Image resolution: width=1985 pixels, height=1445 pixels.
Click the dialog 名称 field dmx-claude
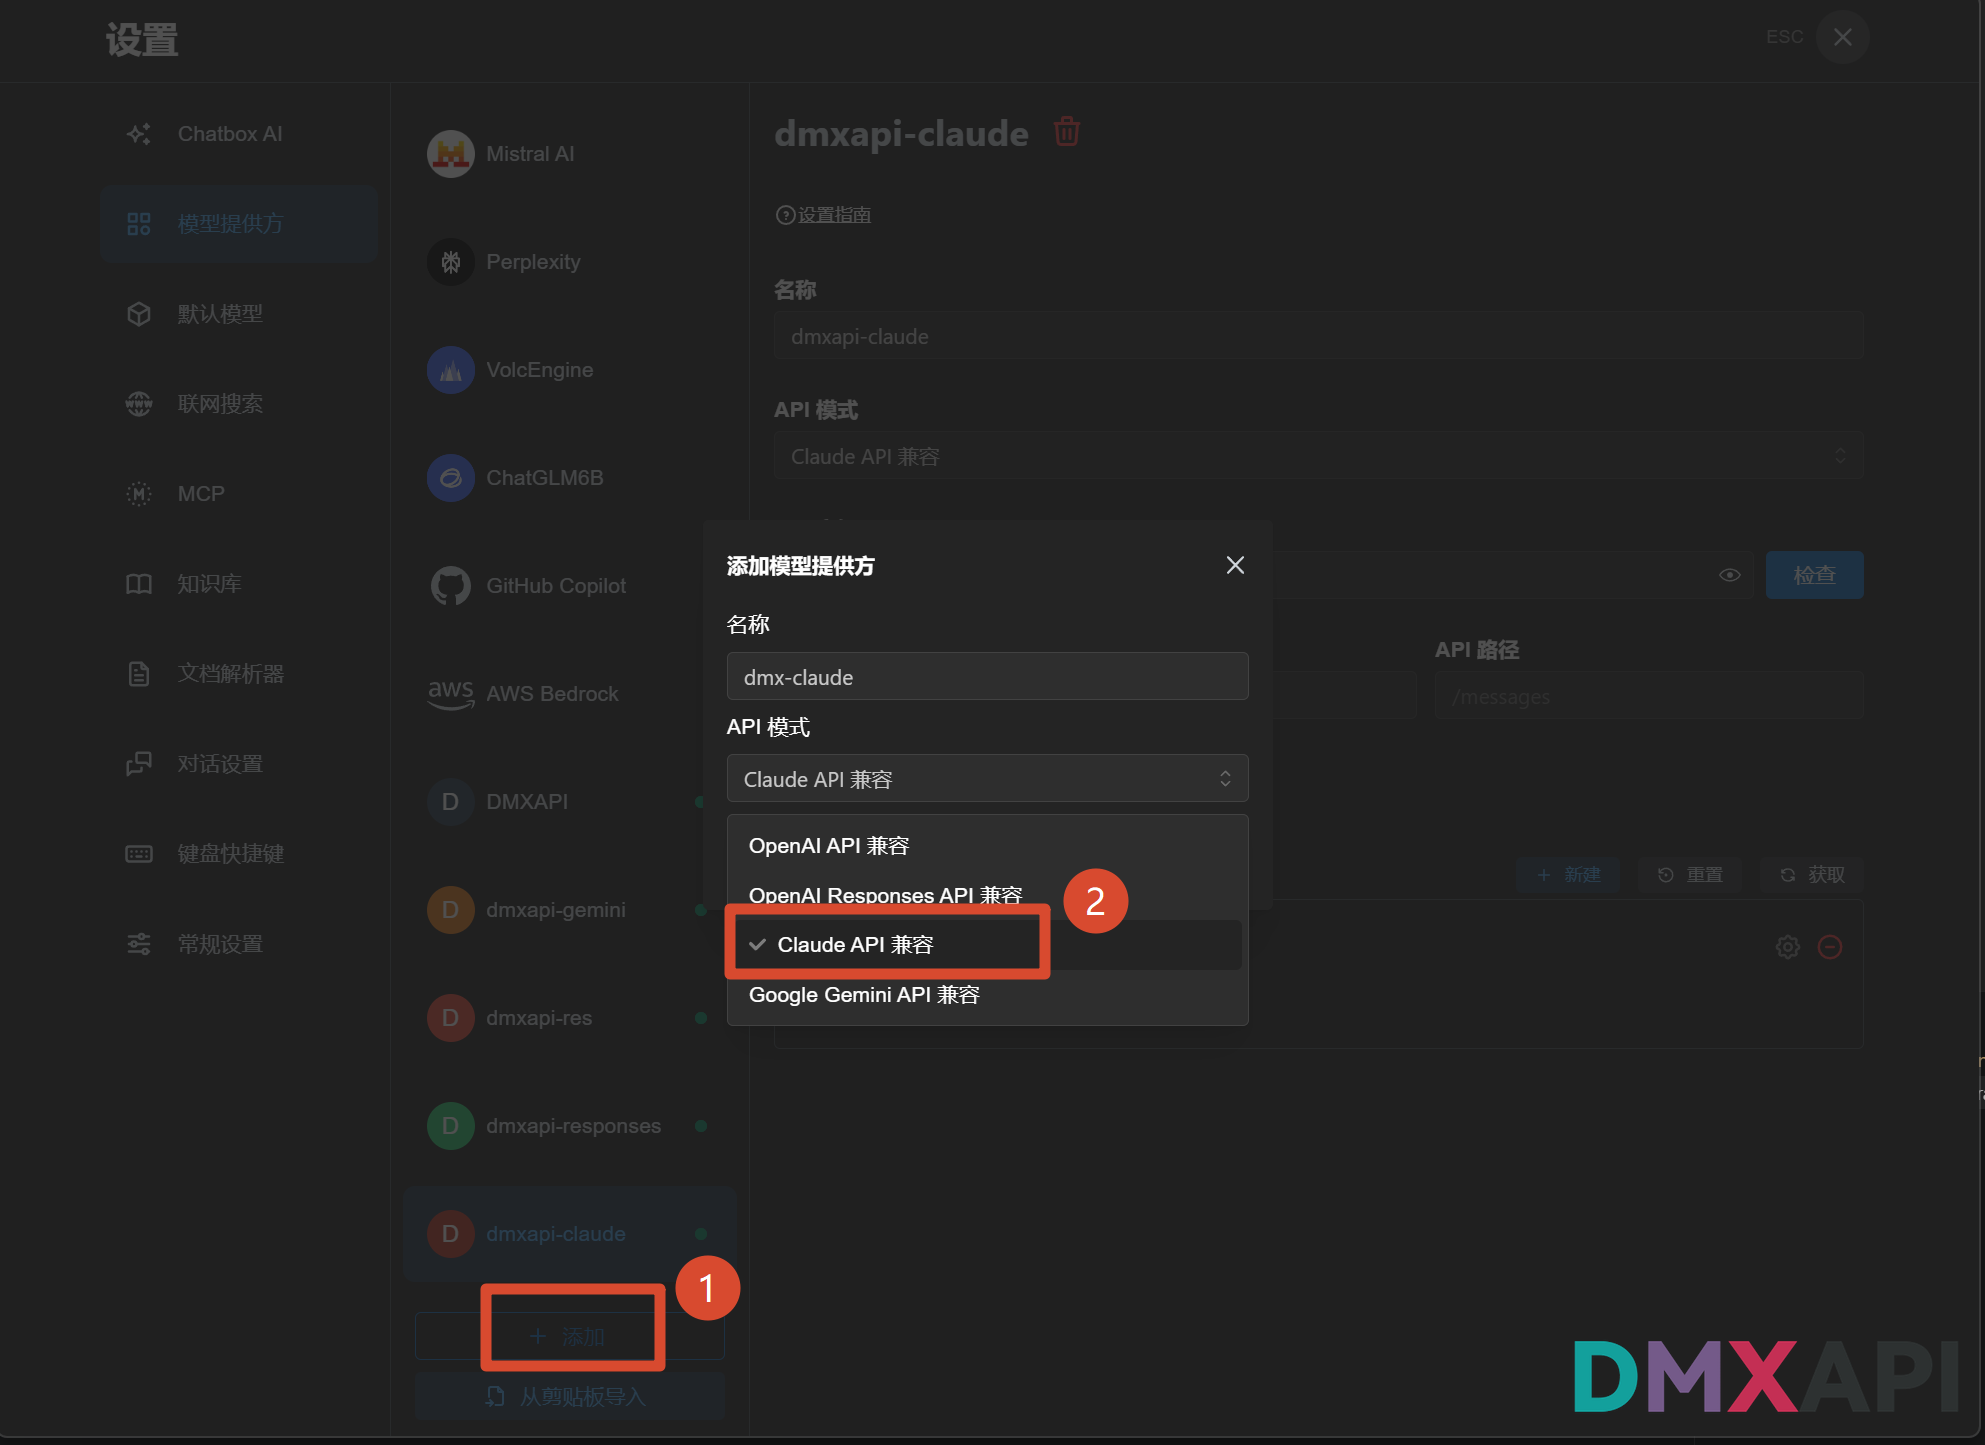pos(987,677)
